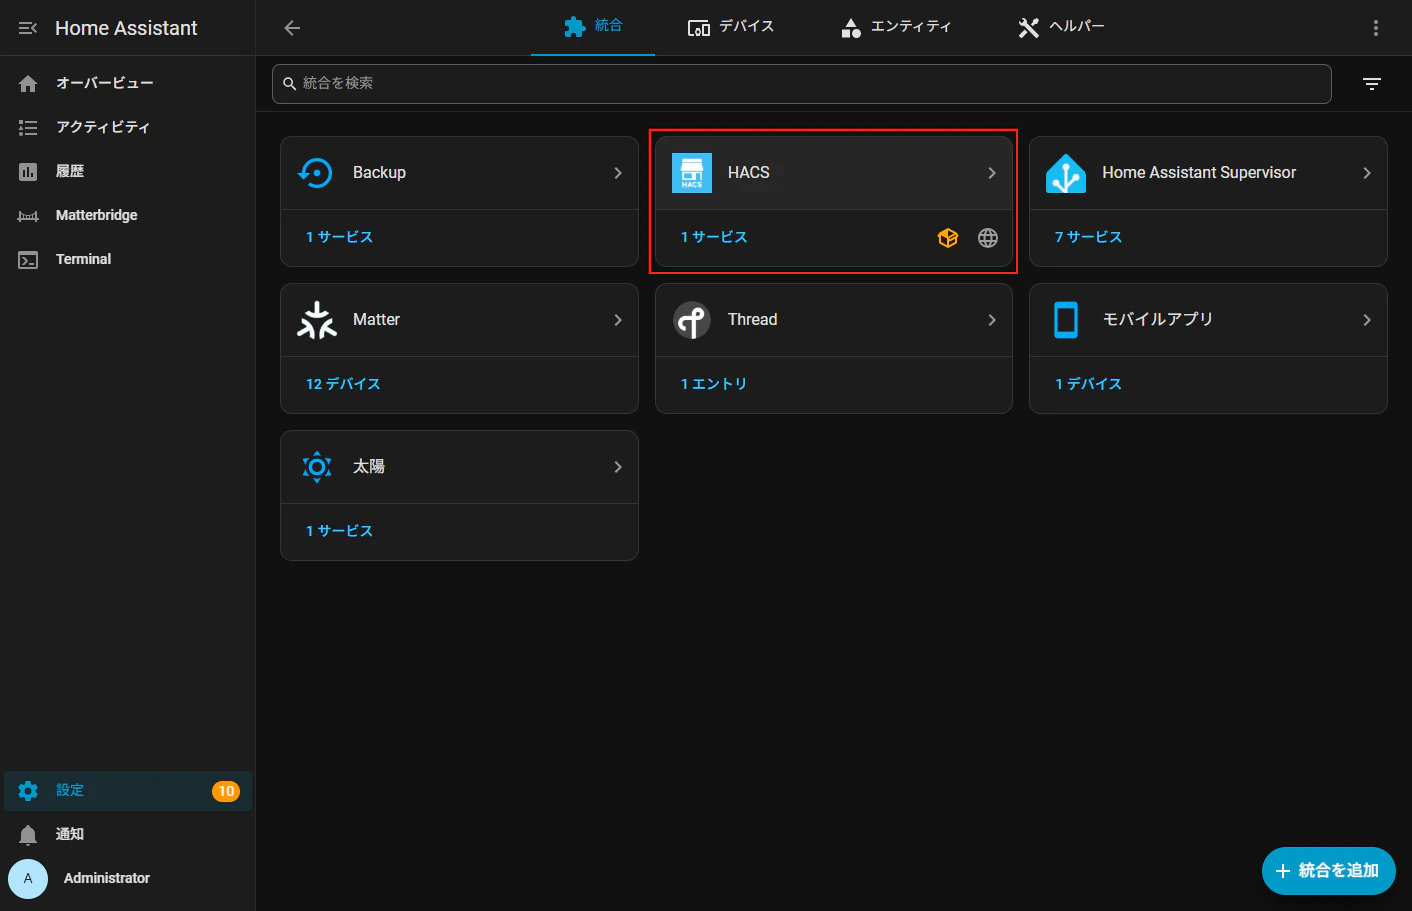Click the Home Assistant title
The width and height of the screenshot is (1412, 911).
pyautogui.click(x=126, y=28)
